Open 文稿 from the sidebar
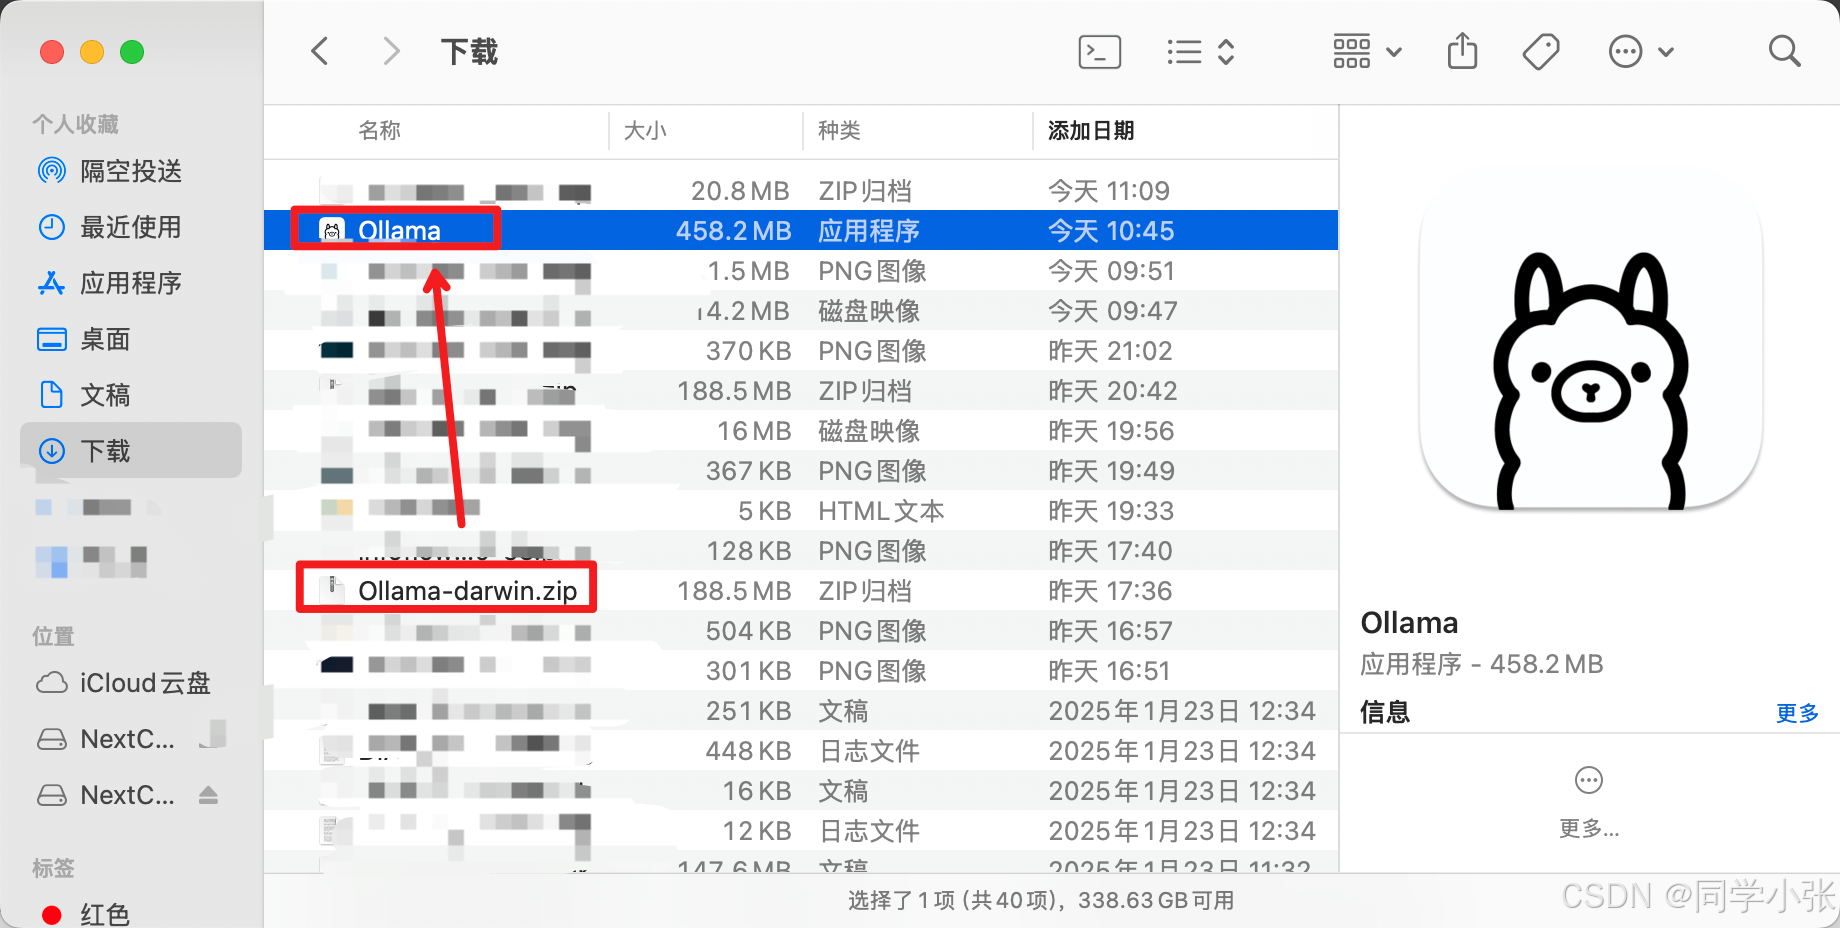 point(106,395)
